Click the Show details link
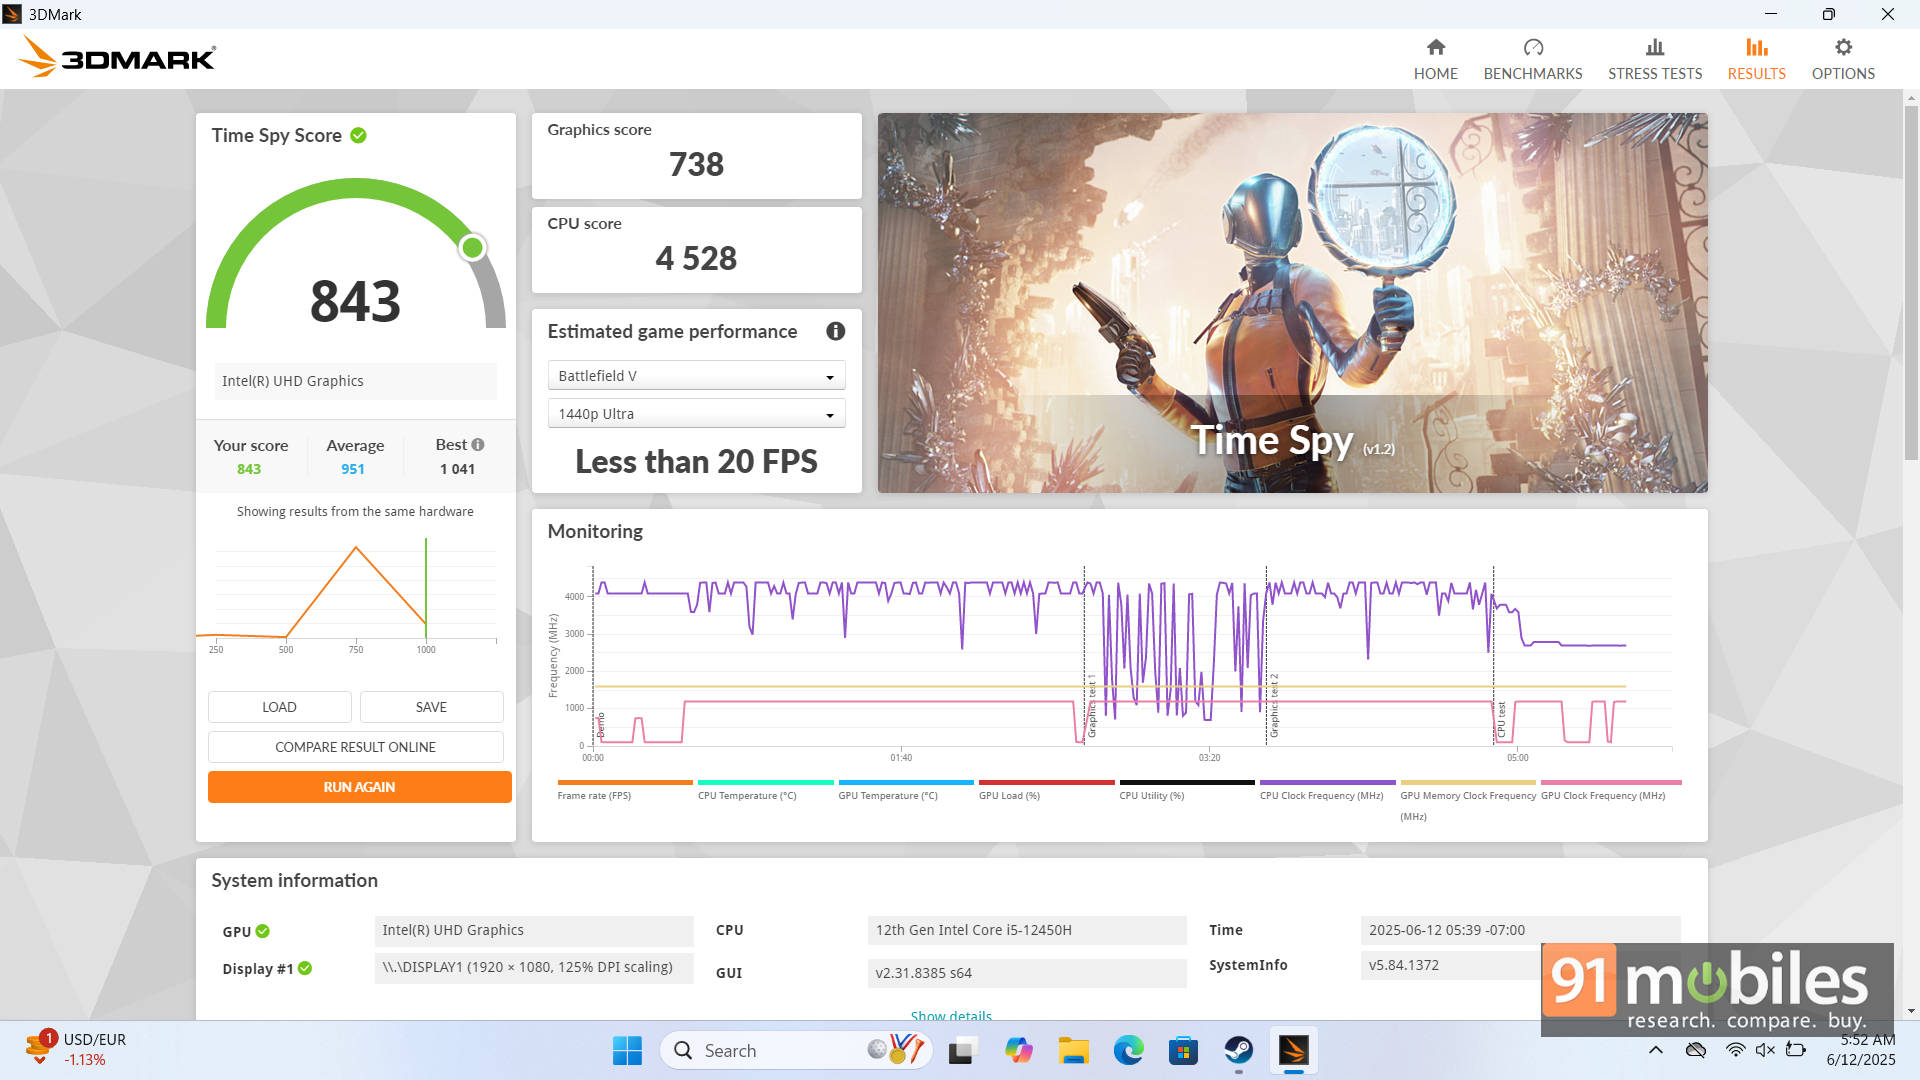 [x=951, y=1014]
